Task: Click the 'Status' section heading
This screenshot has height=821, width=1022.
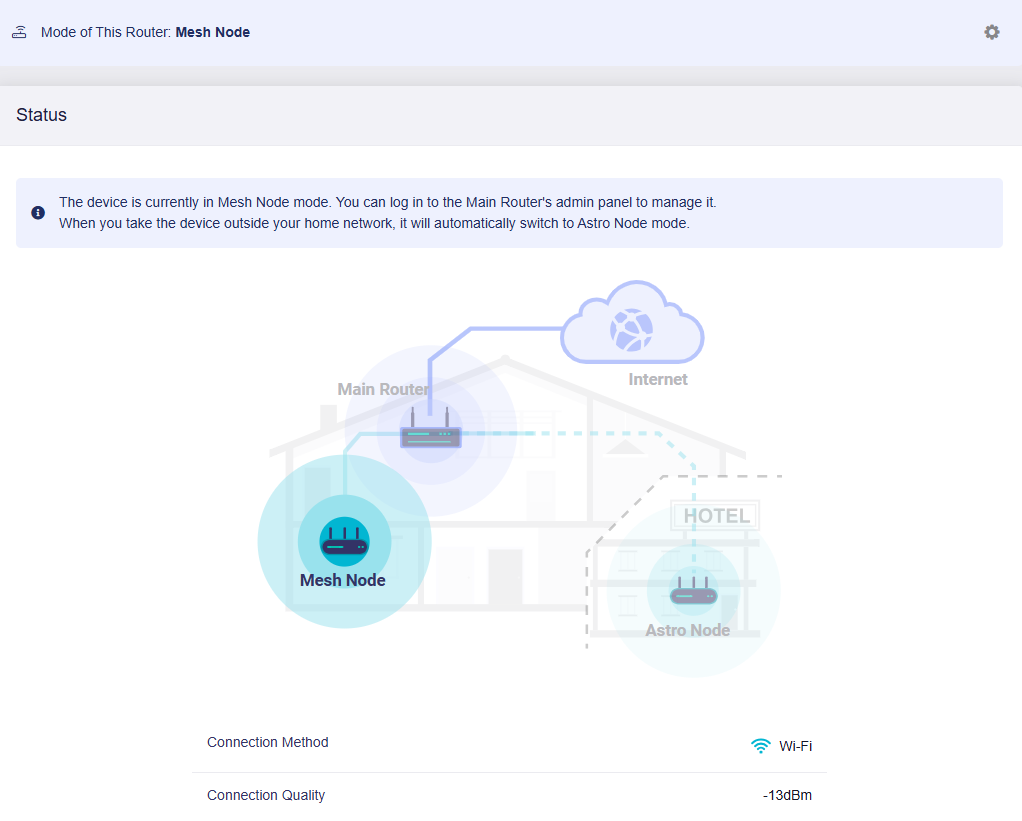Action: [x=42, y=115]
